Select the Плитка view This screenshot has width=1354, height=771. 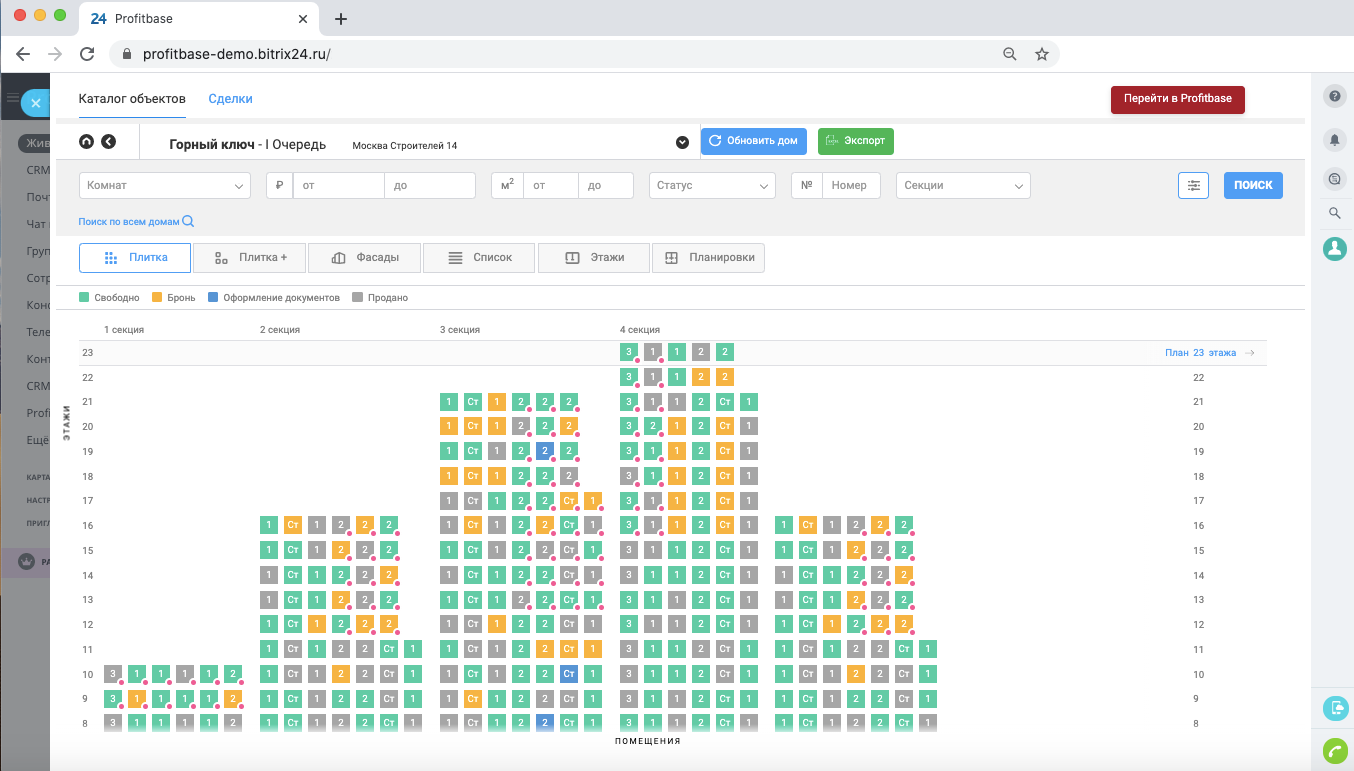point(135,257)
